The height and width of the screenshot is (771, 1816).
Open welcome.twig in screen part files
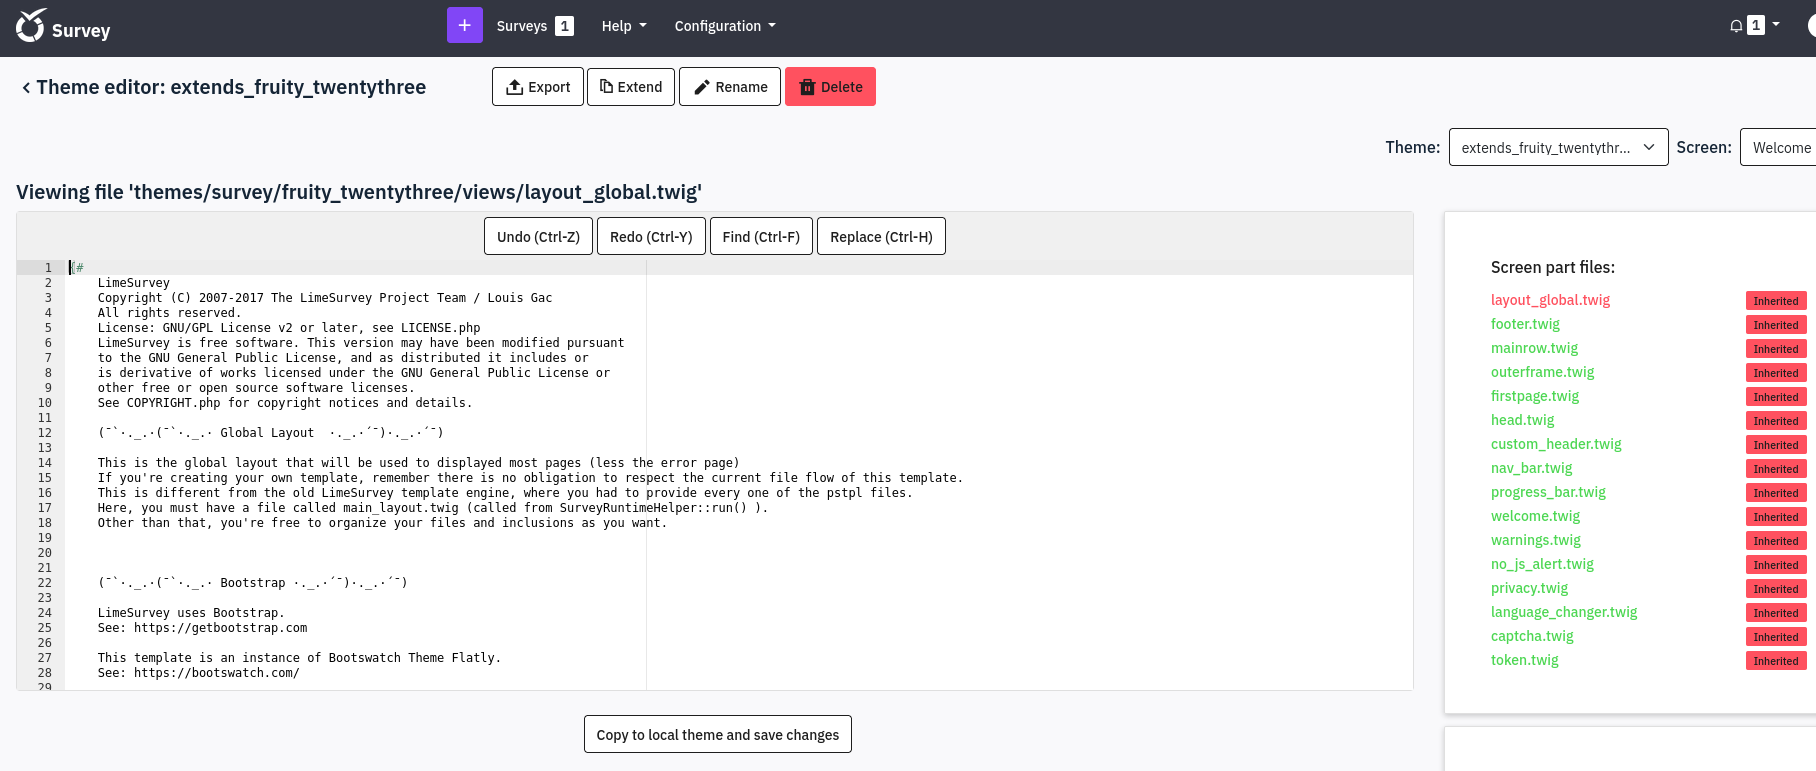[x=1535, y=516]
